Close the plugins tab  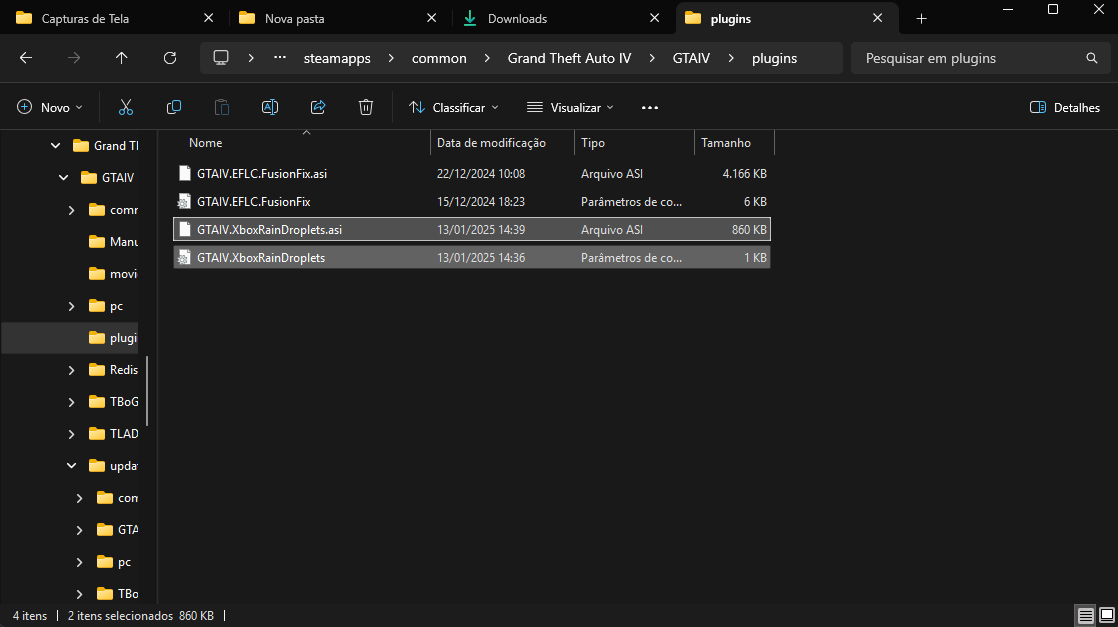(x=878, y=18)
